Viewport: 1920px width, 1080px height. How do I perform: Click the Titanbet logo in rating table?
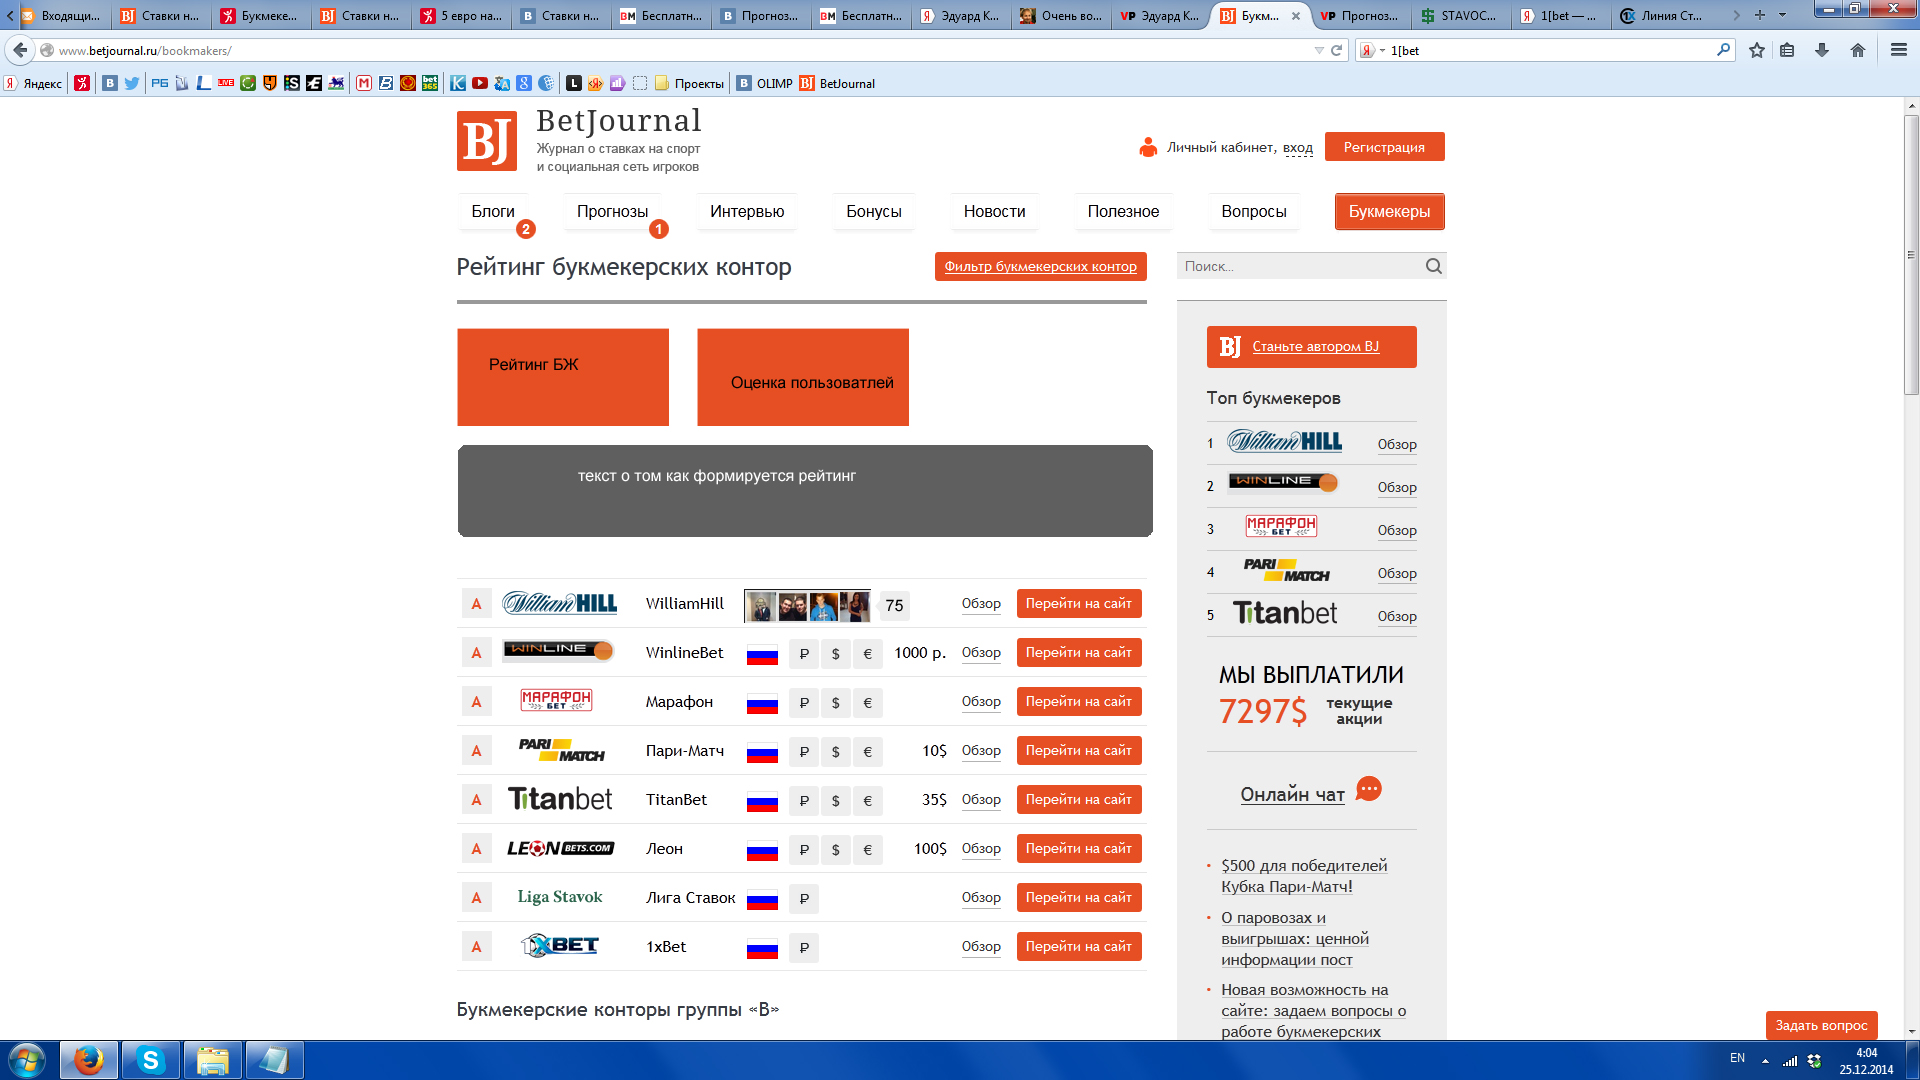560,799
